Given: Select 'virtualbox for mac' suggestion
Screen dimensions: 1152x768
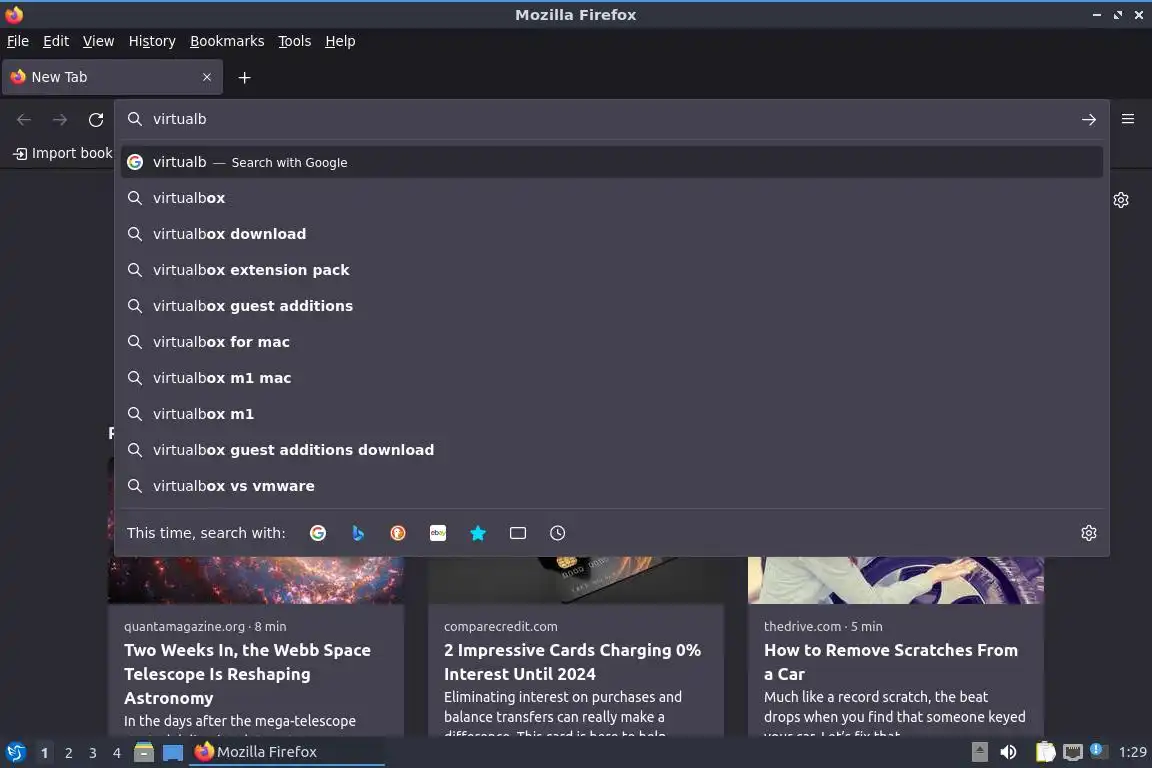Looking at the screenshot, I should [x=611, y=342].
